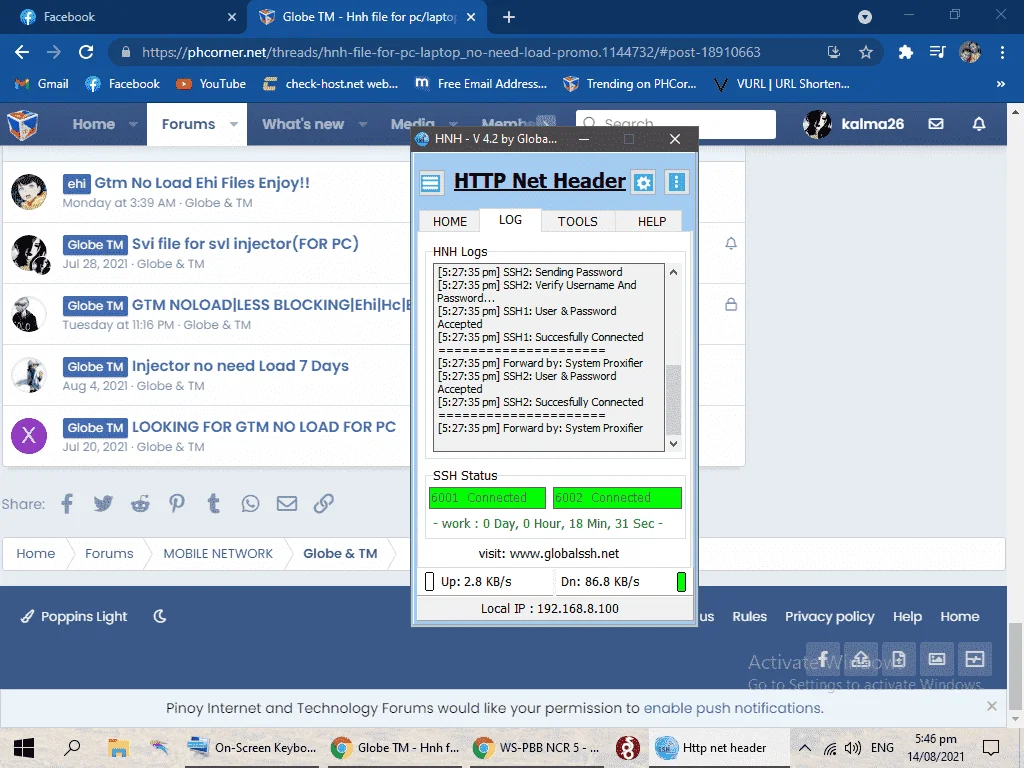Toggle dark mode moon icon
The height and width of the screenshot is (768, 1024).
(x=160, y=616)
